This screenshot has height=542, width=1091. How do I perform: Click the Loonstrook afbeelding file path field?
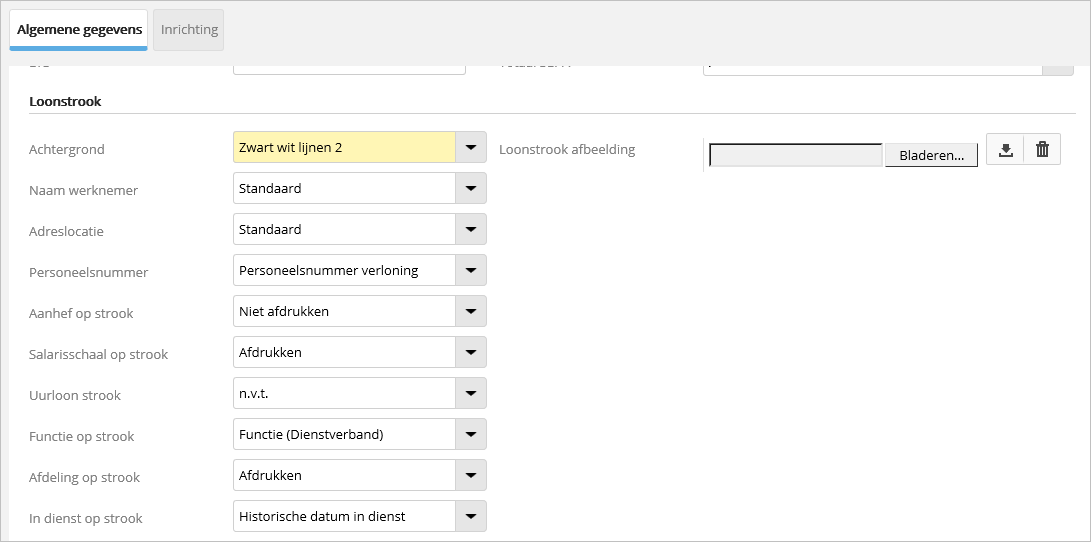click(796, 155)
